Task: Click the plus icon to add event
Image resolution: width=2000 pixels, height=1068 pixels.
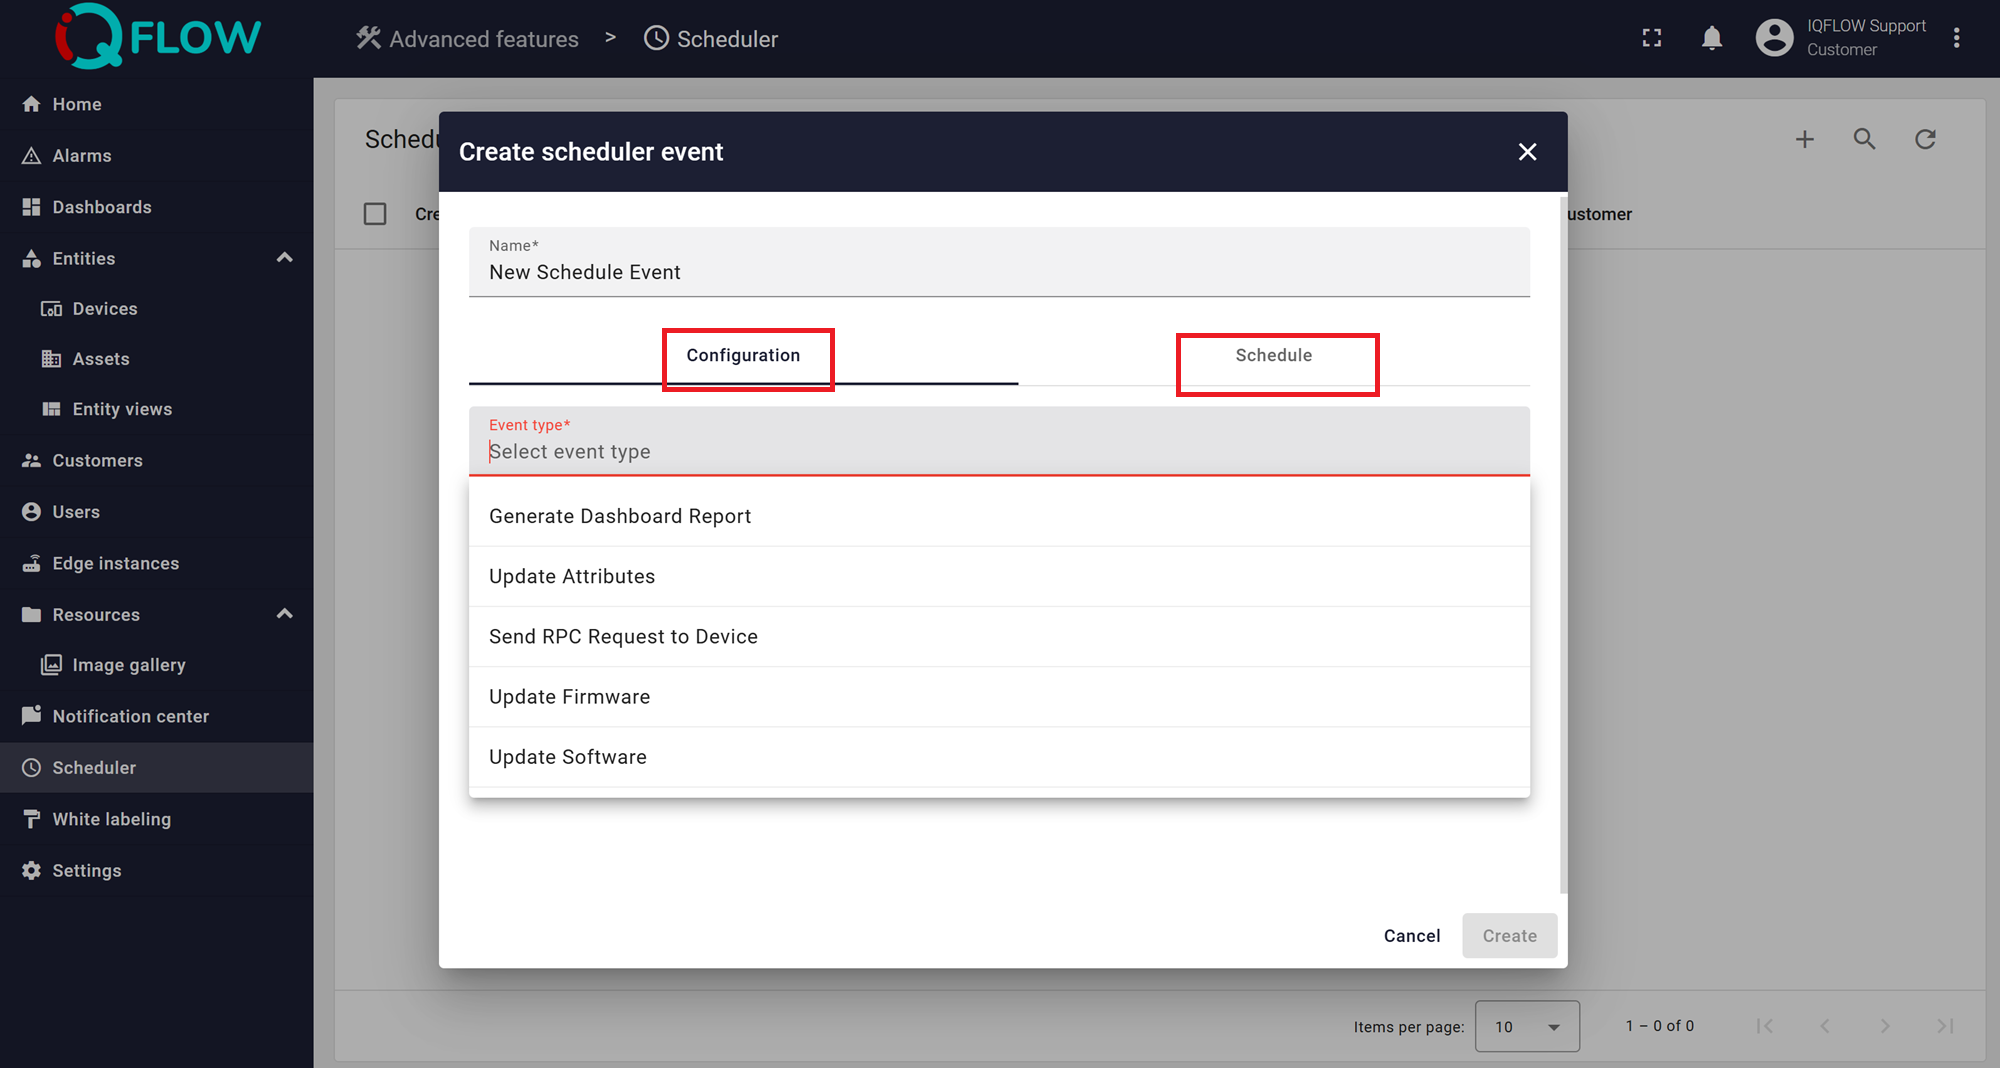Action: (x=1804, y=139)
